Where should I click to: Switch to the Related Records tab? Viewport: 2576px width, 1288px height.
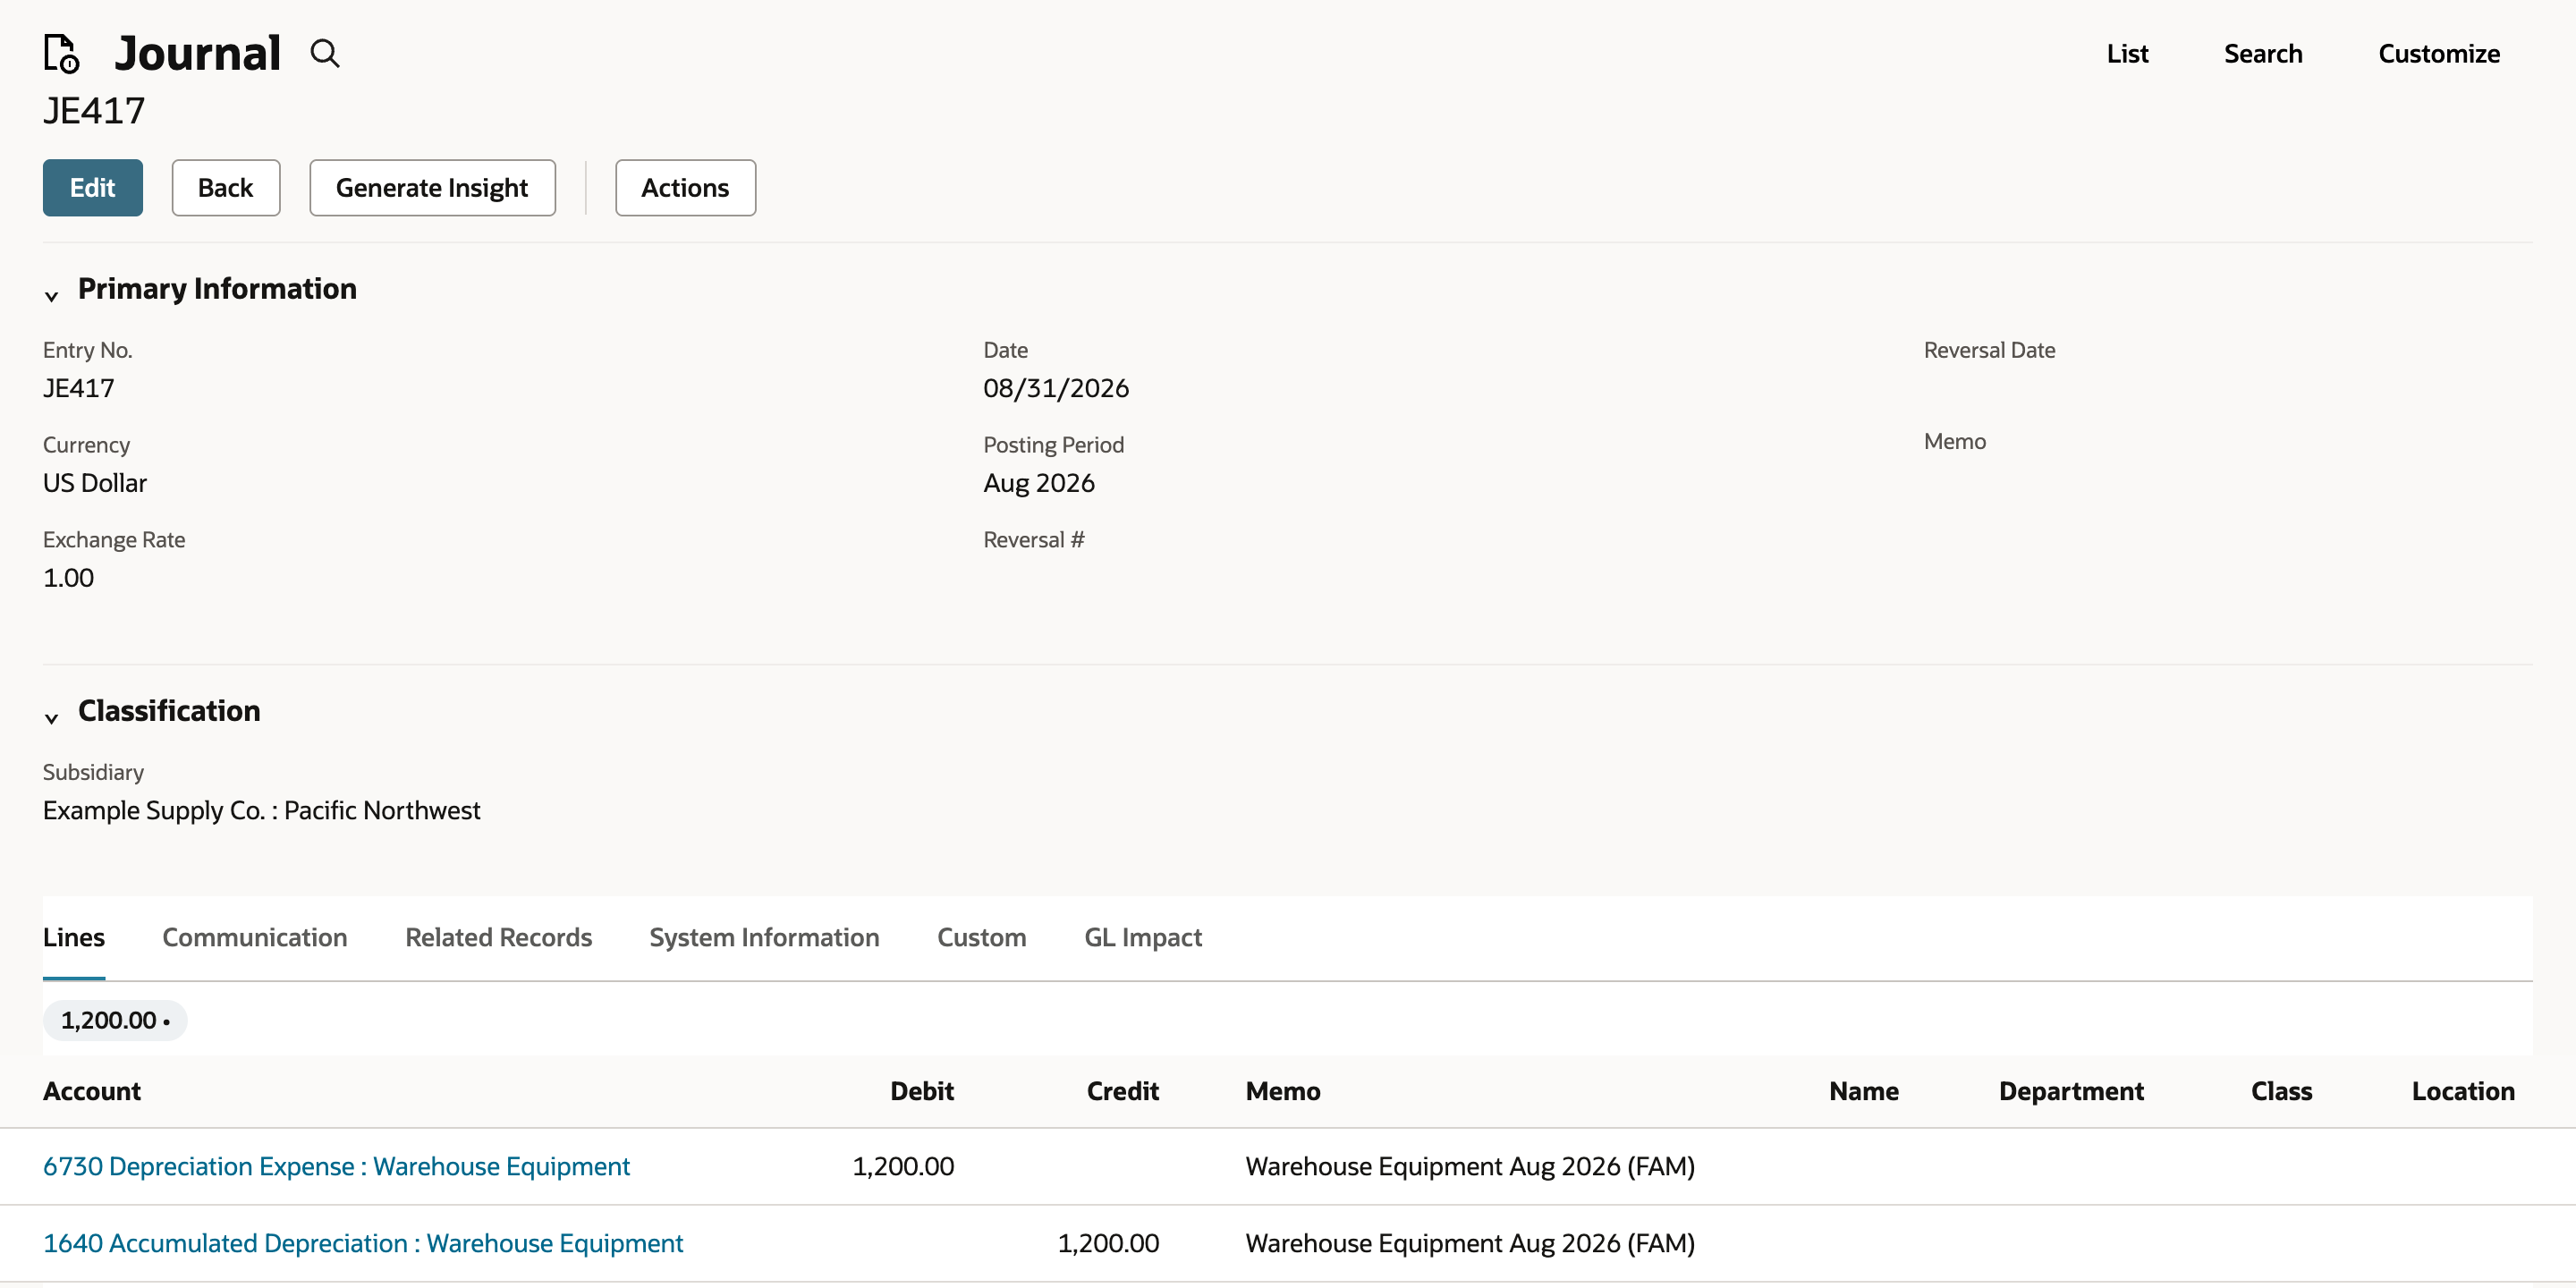499,937
